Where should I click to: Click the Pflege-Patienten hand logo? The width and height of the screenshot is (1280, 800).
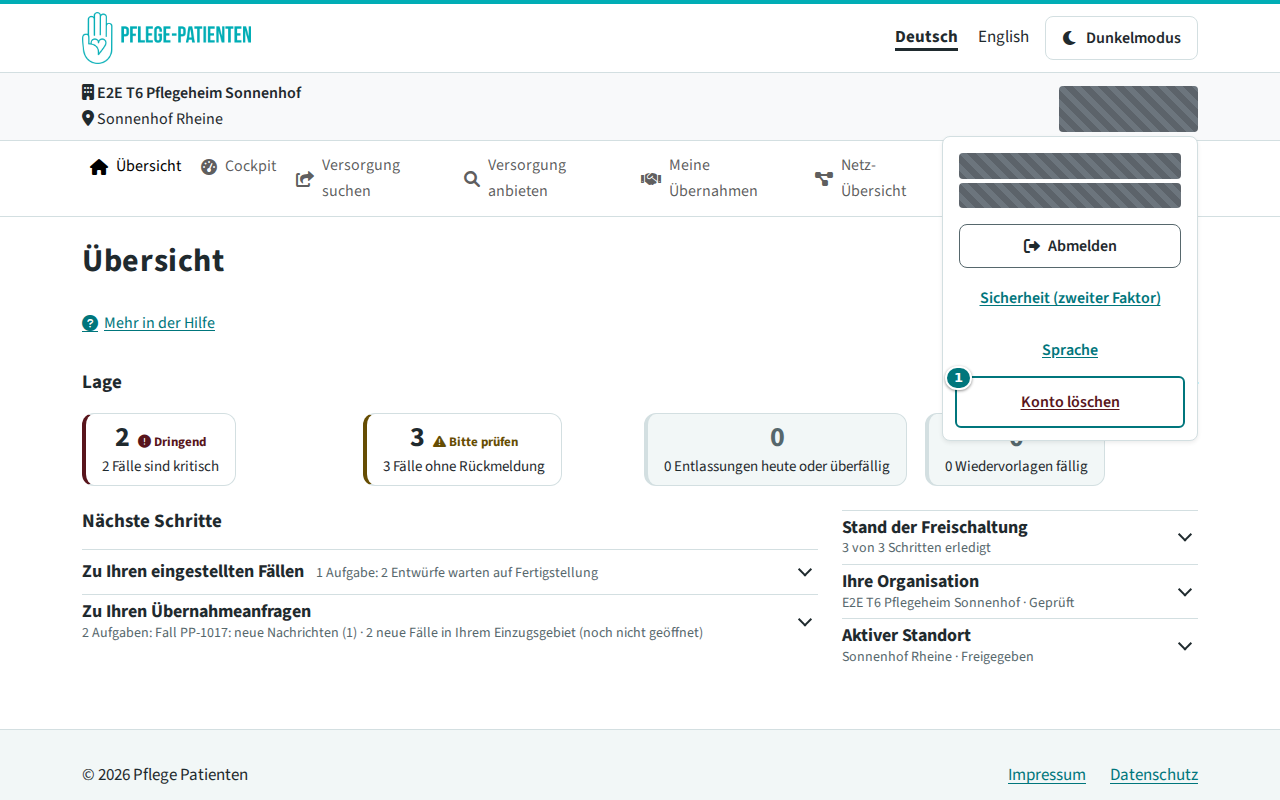click(97, 38)
